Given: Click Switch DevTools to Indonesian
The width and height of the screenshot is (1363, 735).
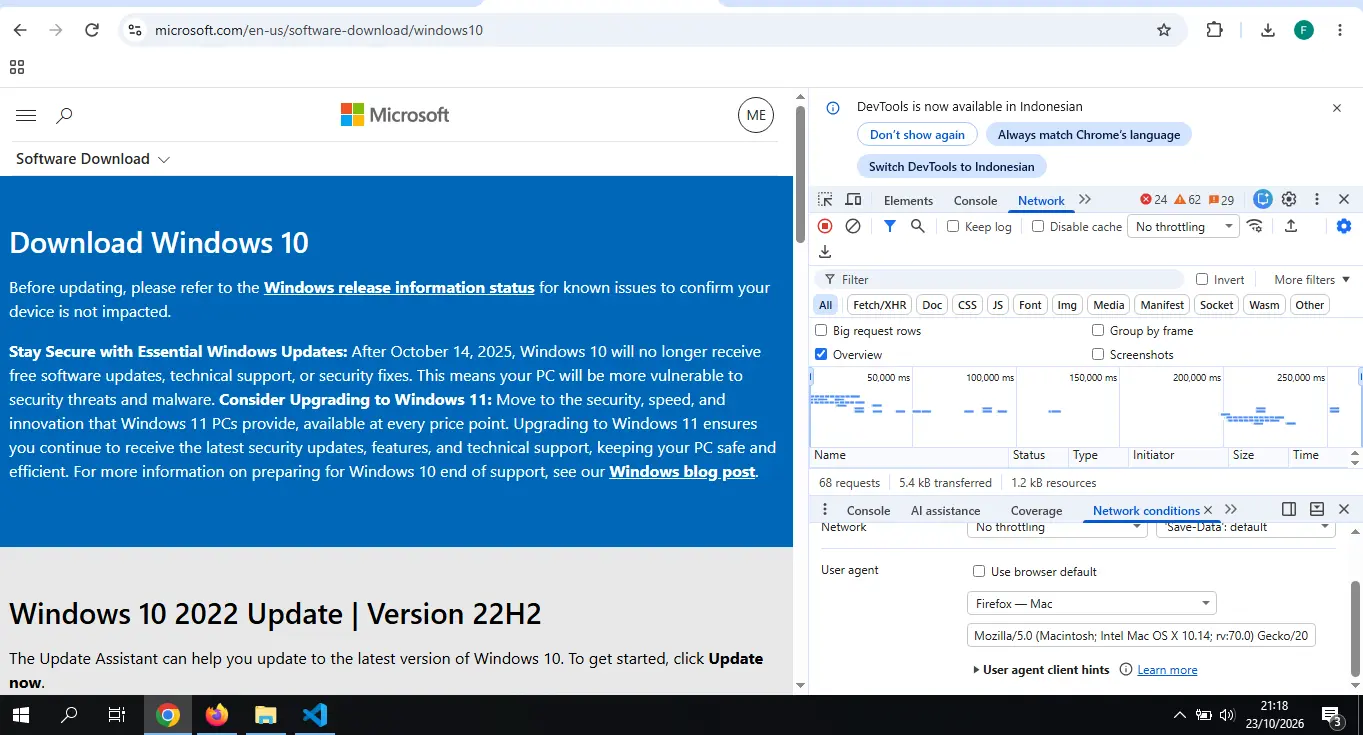Looking at the screenshot, I should 951,167.
